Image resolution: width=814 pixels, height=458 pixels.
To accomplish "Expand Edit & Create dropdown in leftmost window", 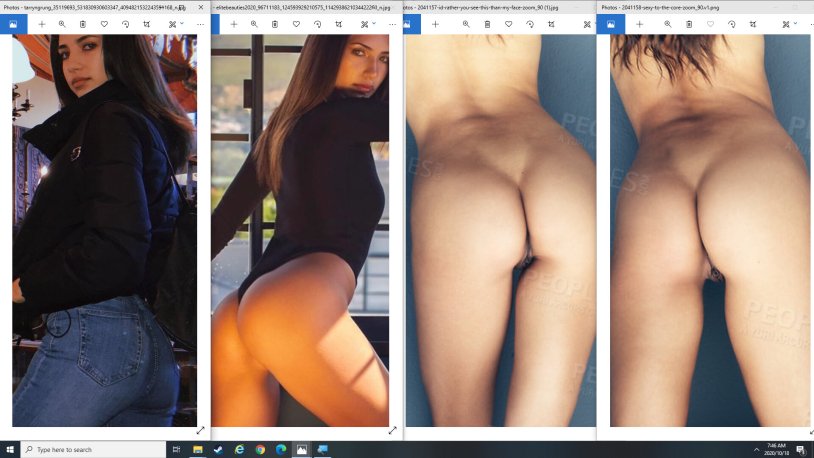I will tap(174, 24).
